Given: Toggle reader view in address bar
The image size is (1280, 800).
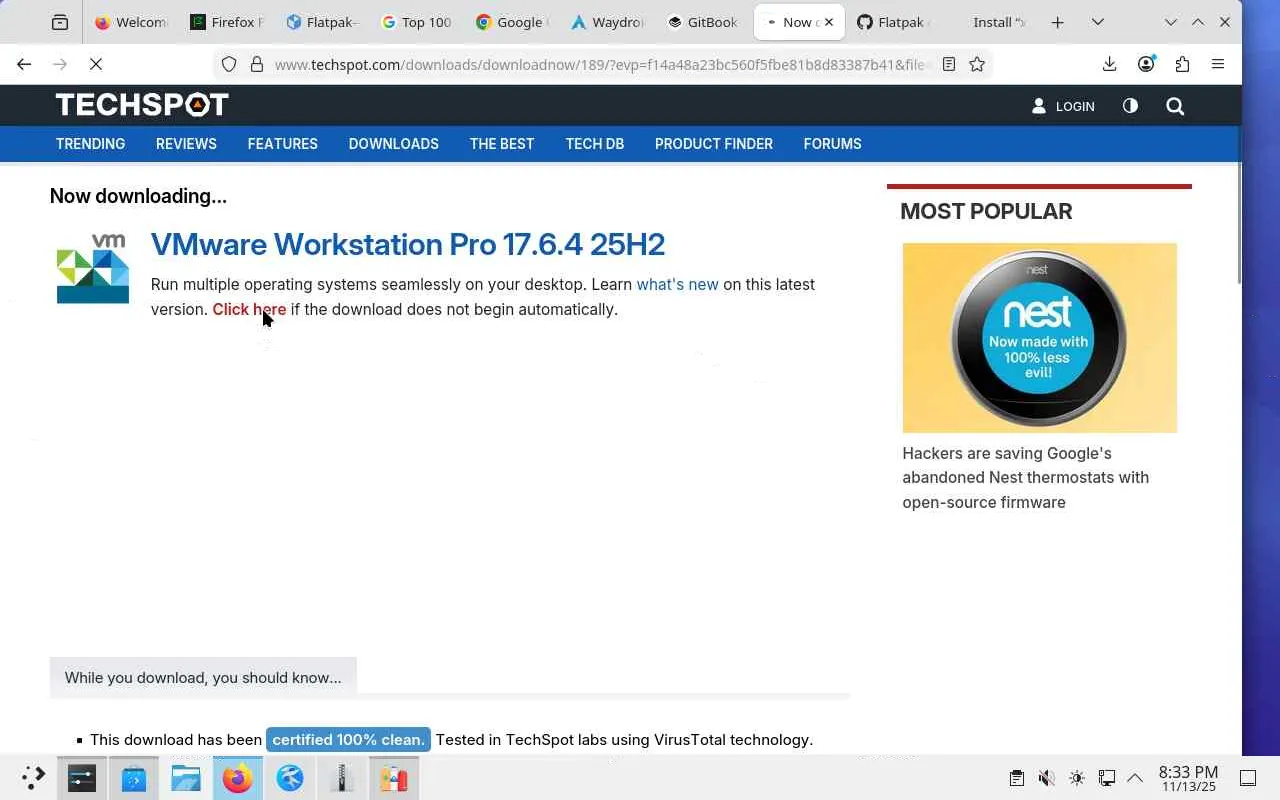Looking at the screenshot, I should (x=949, y=64).
